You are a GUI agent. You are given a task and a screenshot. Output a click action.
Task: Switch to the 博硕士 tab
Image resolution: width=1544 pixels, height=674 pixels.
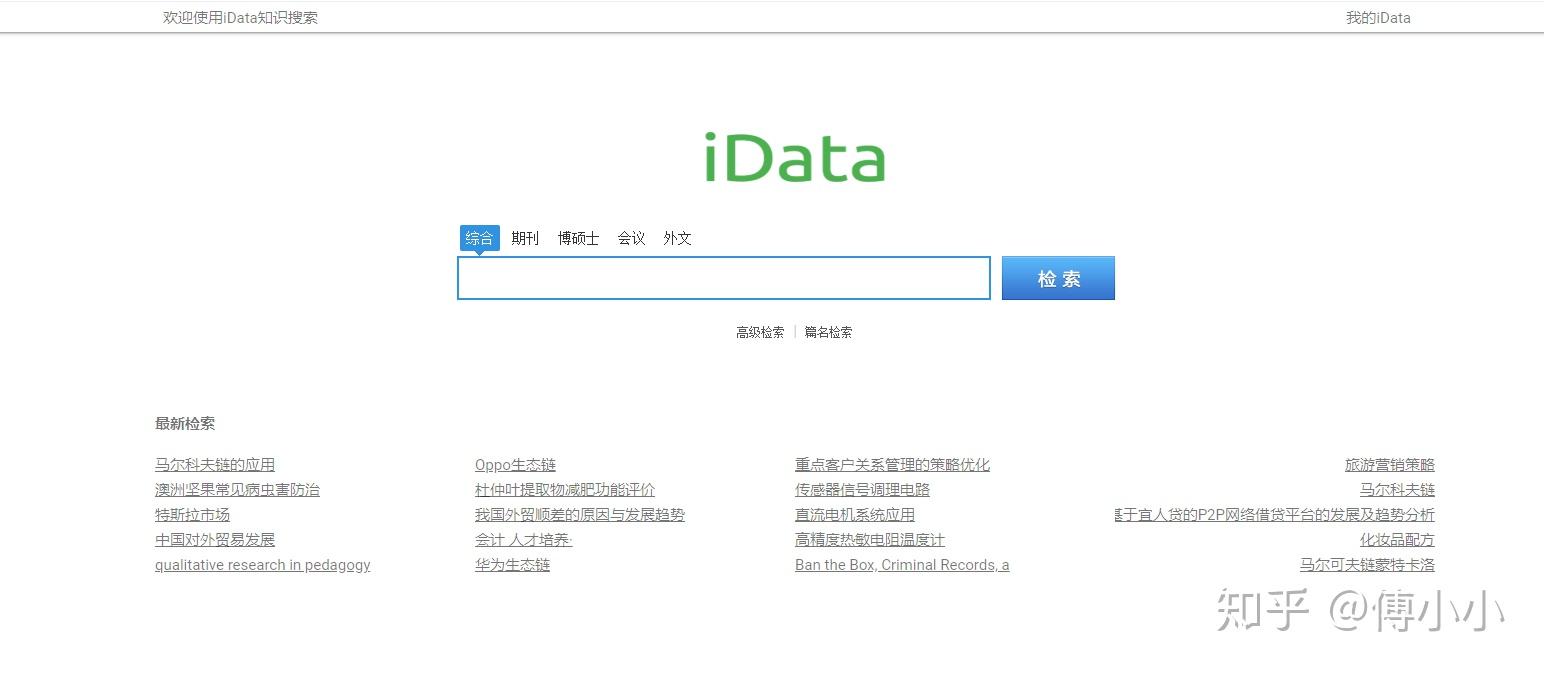click(x=578, y=238)
